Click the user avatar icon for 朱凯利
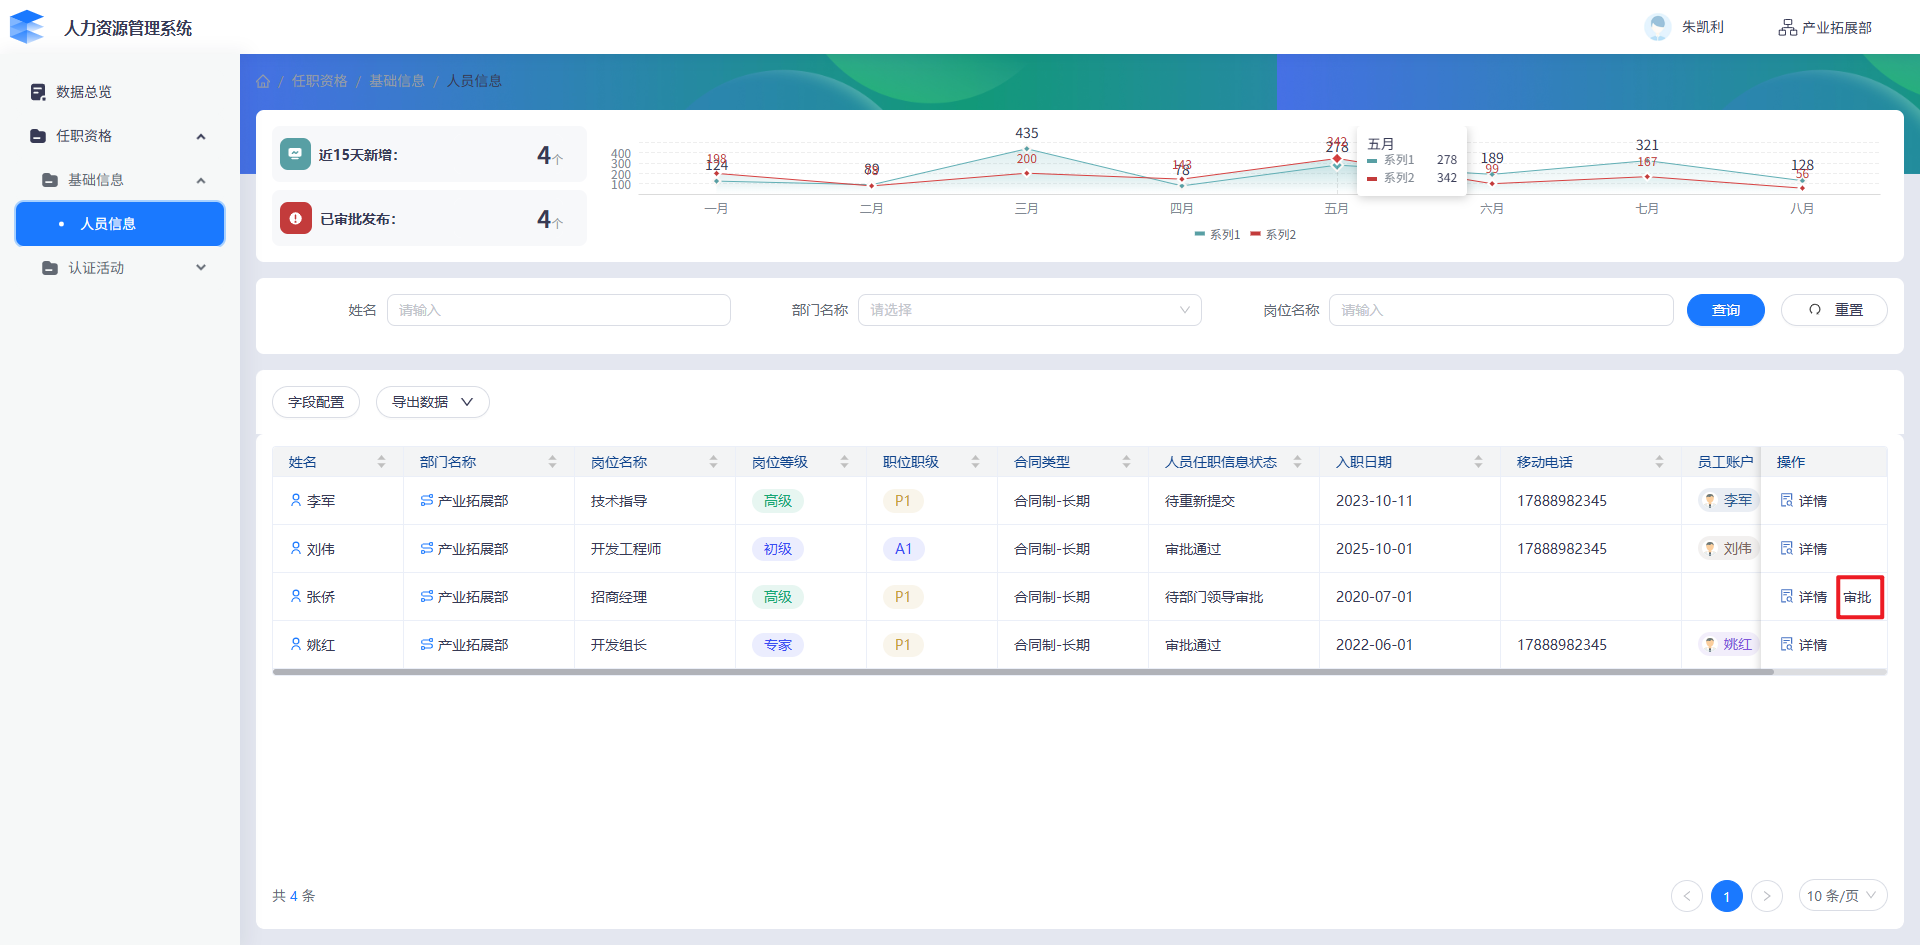1920x945 pixels. 1657,27
